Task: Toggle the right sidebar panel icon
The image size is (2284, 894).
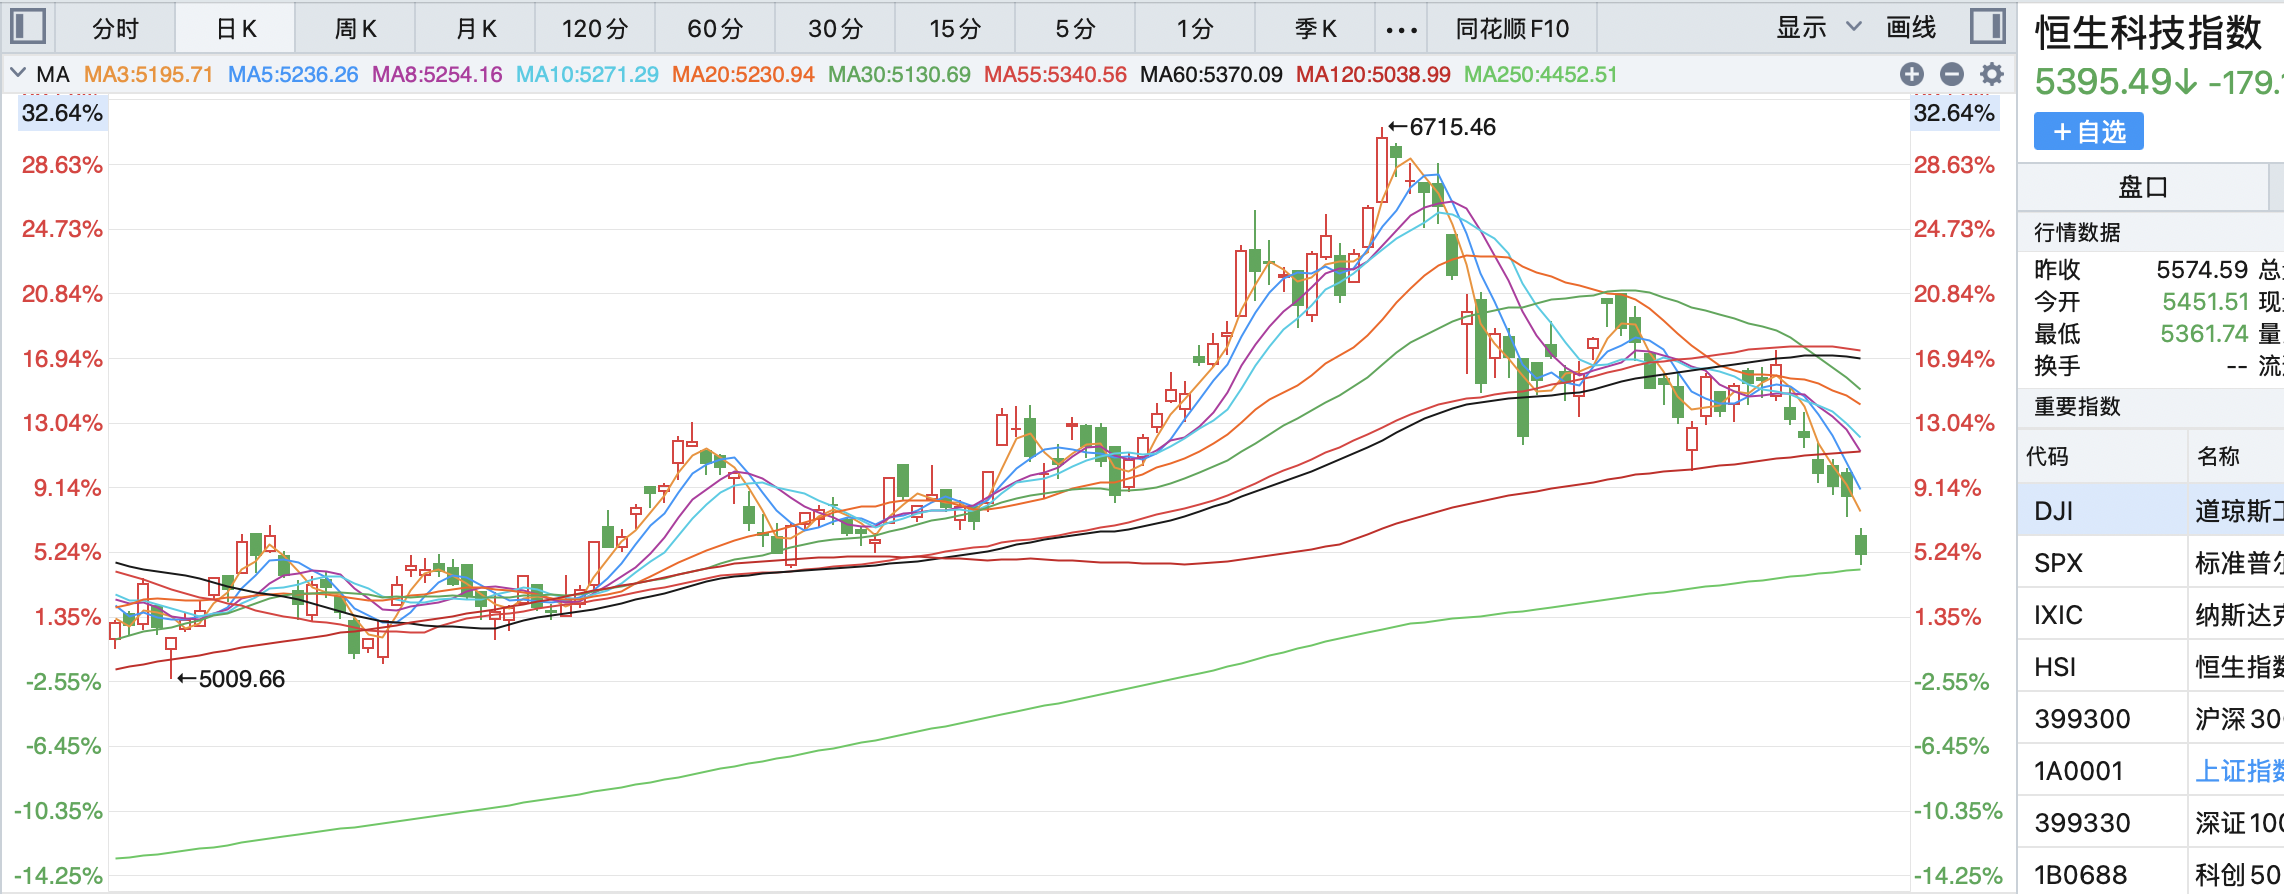Action: click(1987, 27)
